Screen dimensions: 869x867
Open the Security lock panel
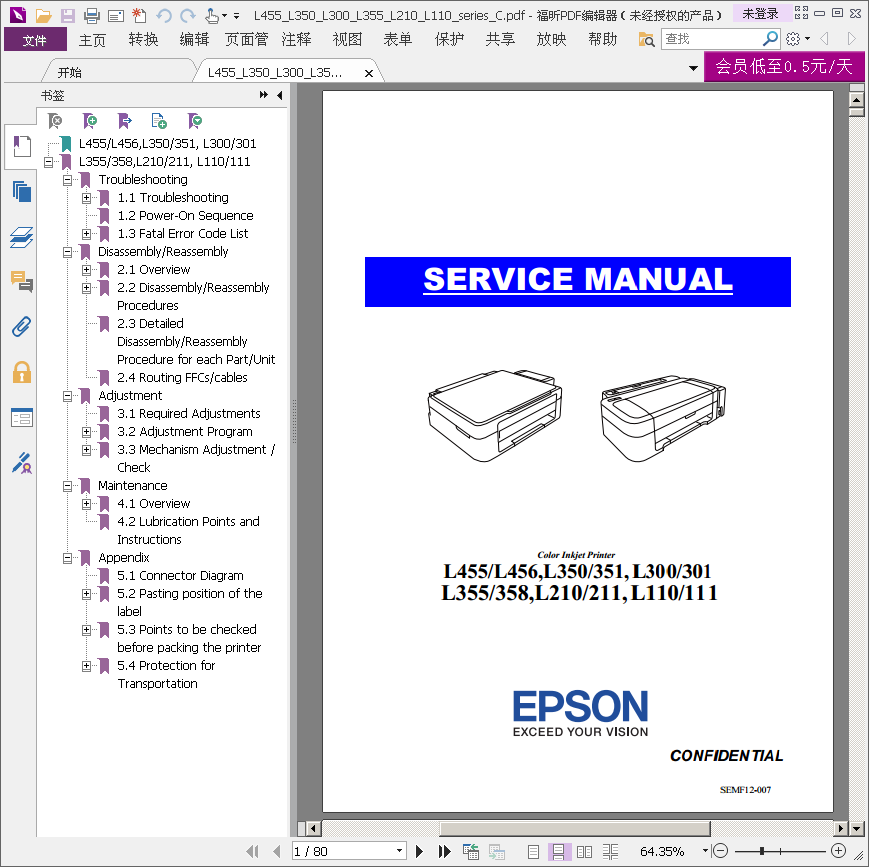tap(22, 372)
